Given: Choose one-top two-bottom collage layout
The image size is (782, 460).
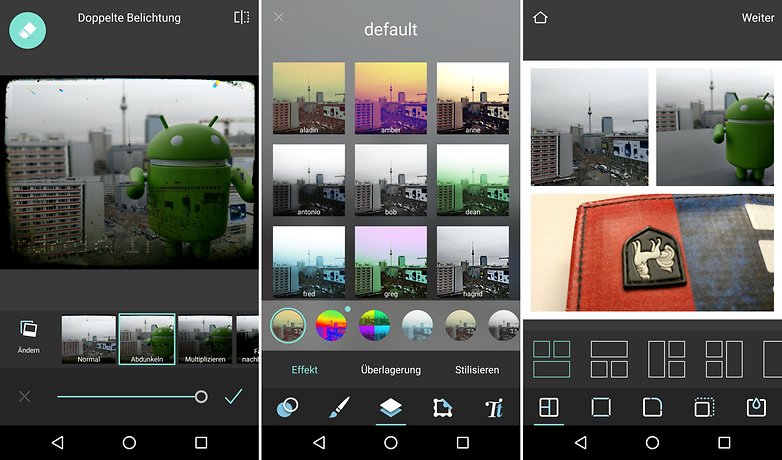Looking at the screenshot, I should (609, 359).
